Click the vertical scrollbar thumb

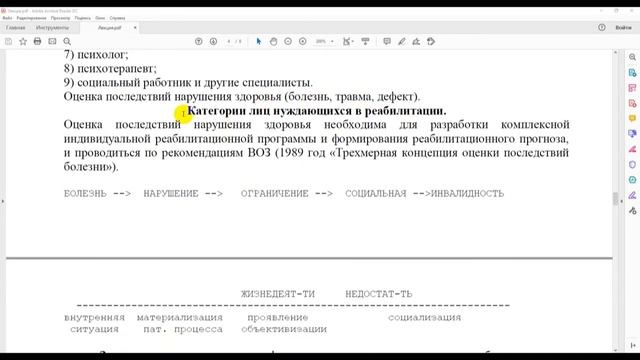point(616,198)
